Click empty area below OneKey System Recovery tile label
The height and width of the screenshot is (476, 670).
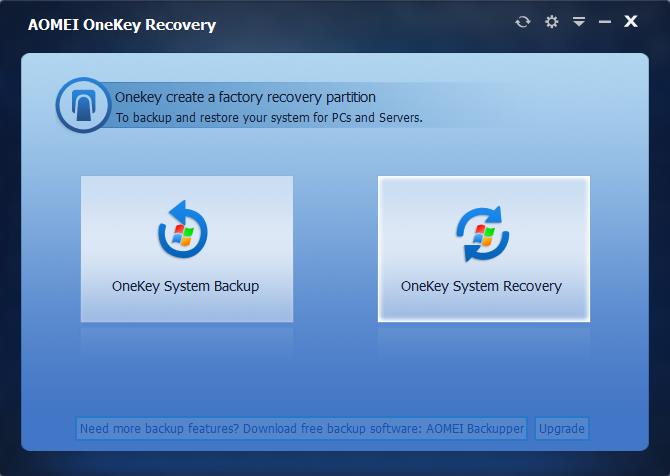(x=483, y=308)
